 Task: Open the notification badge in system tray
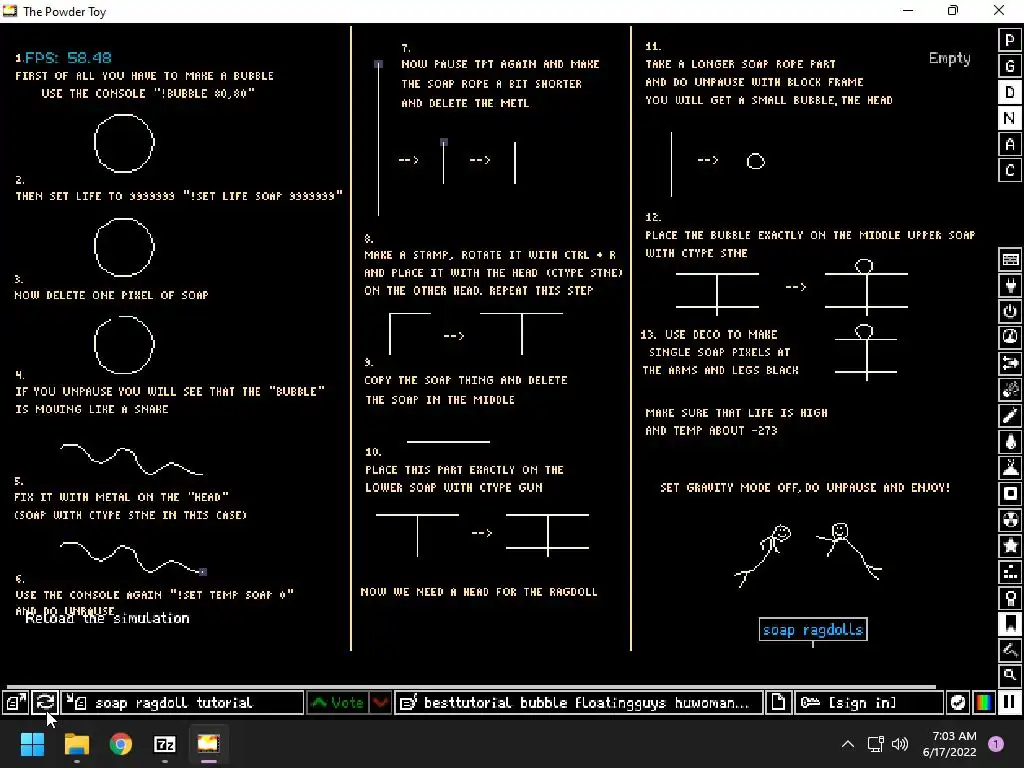click(996, 744)
